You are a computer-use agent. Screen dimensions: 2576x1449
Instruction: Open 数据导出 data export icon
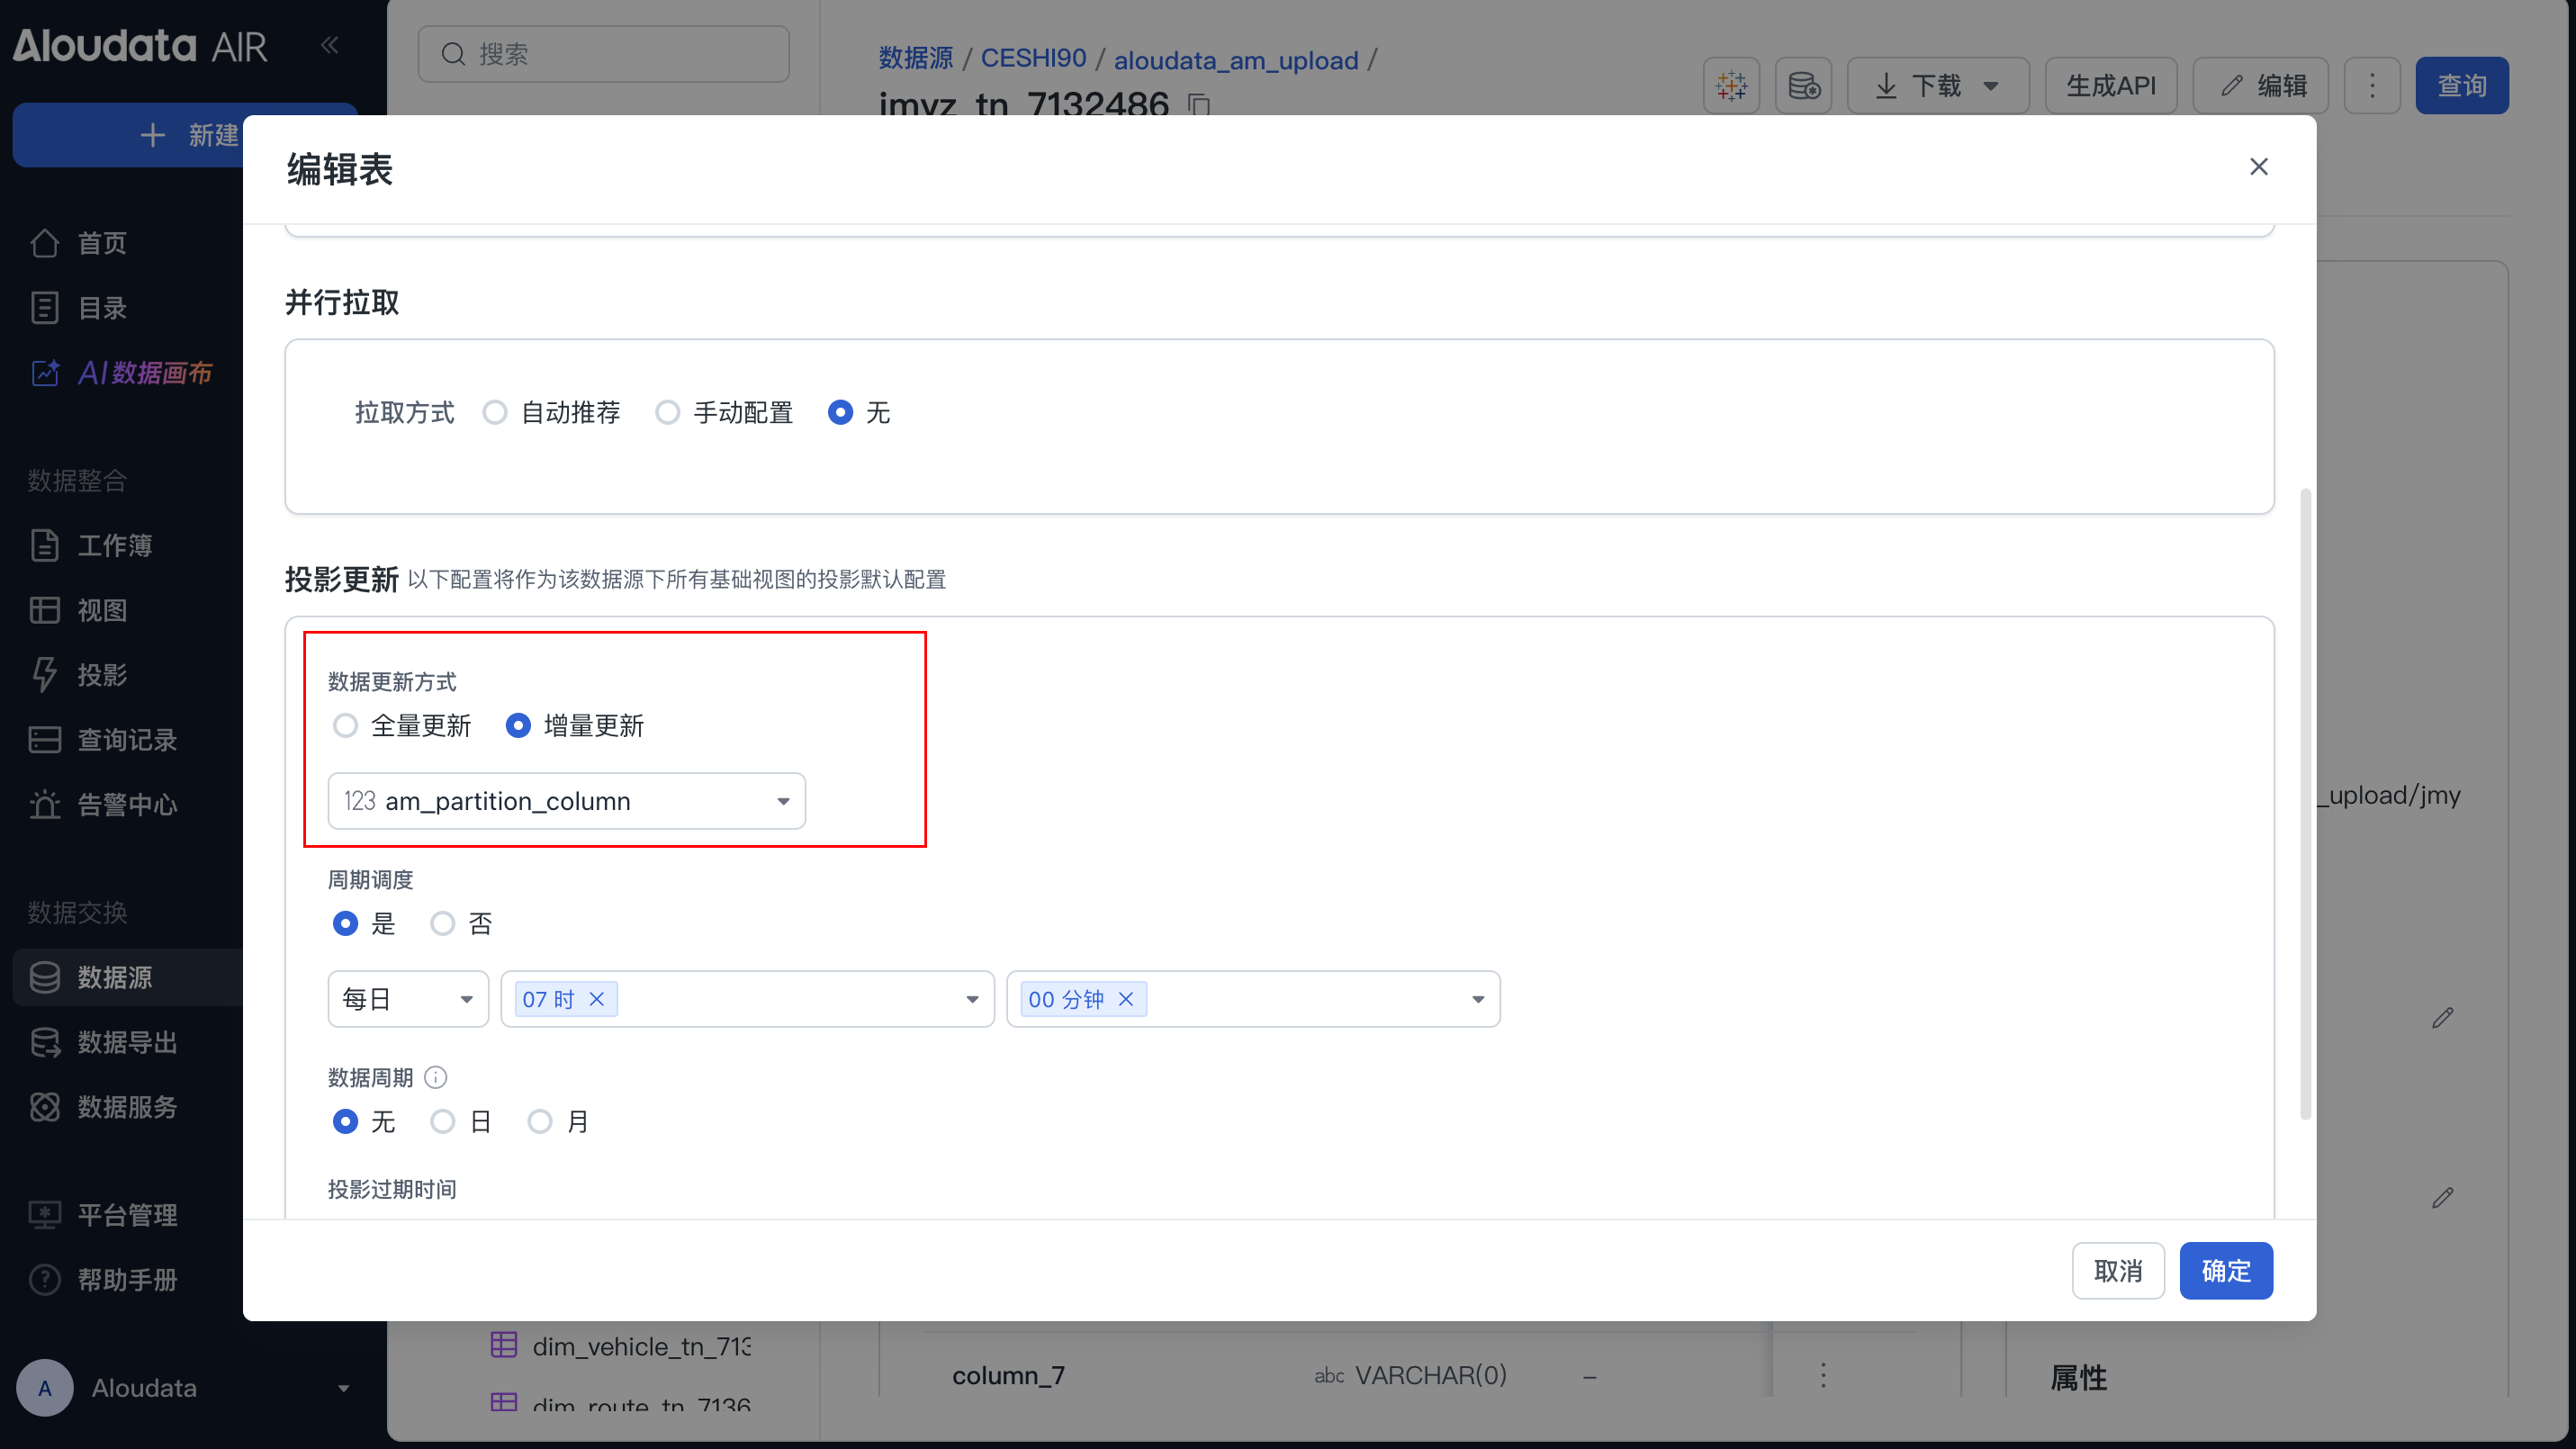[x=45, y=1042]
